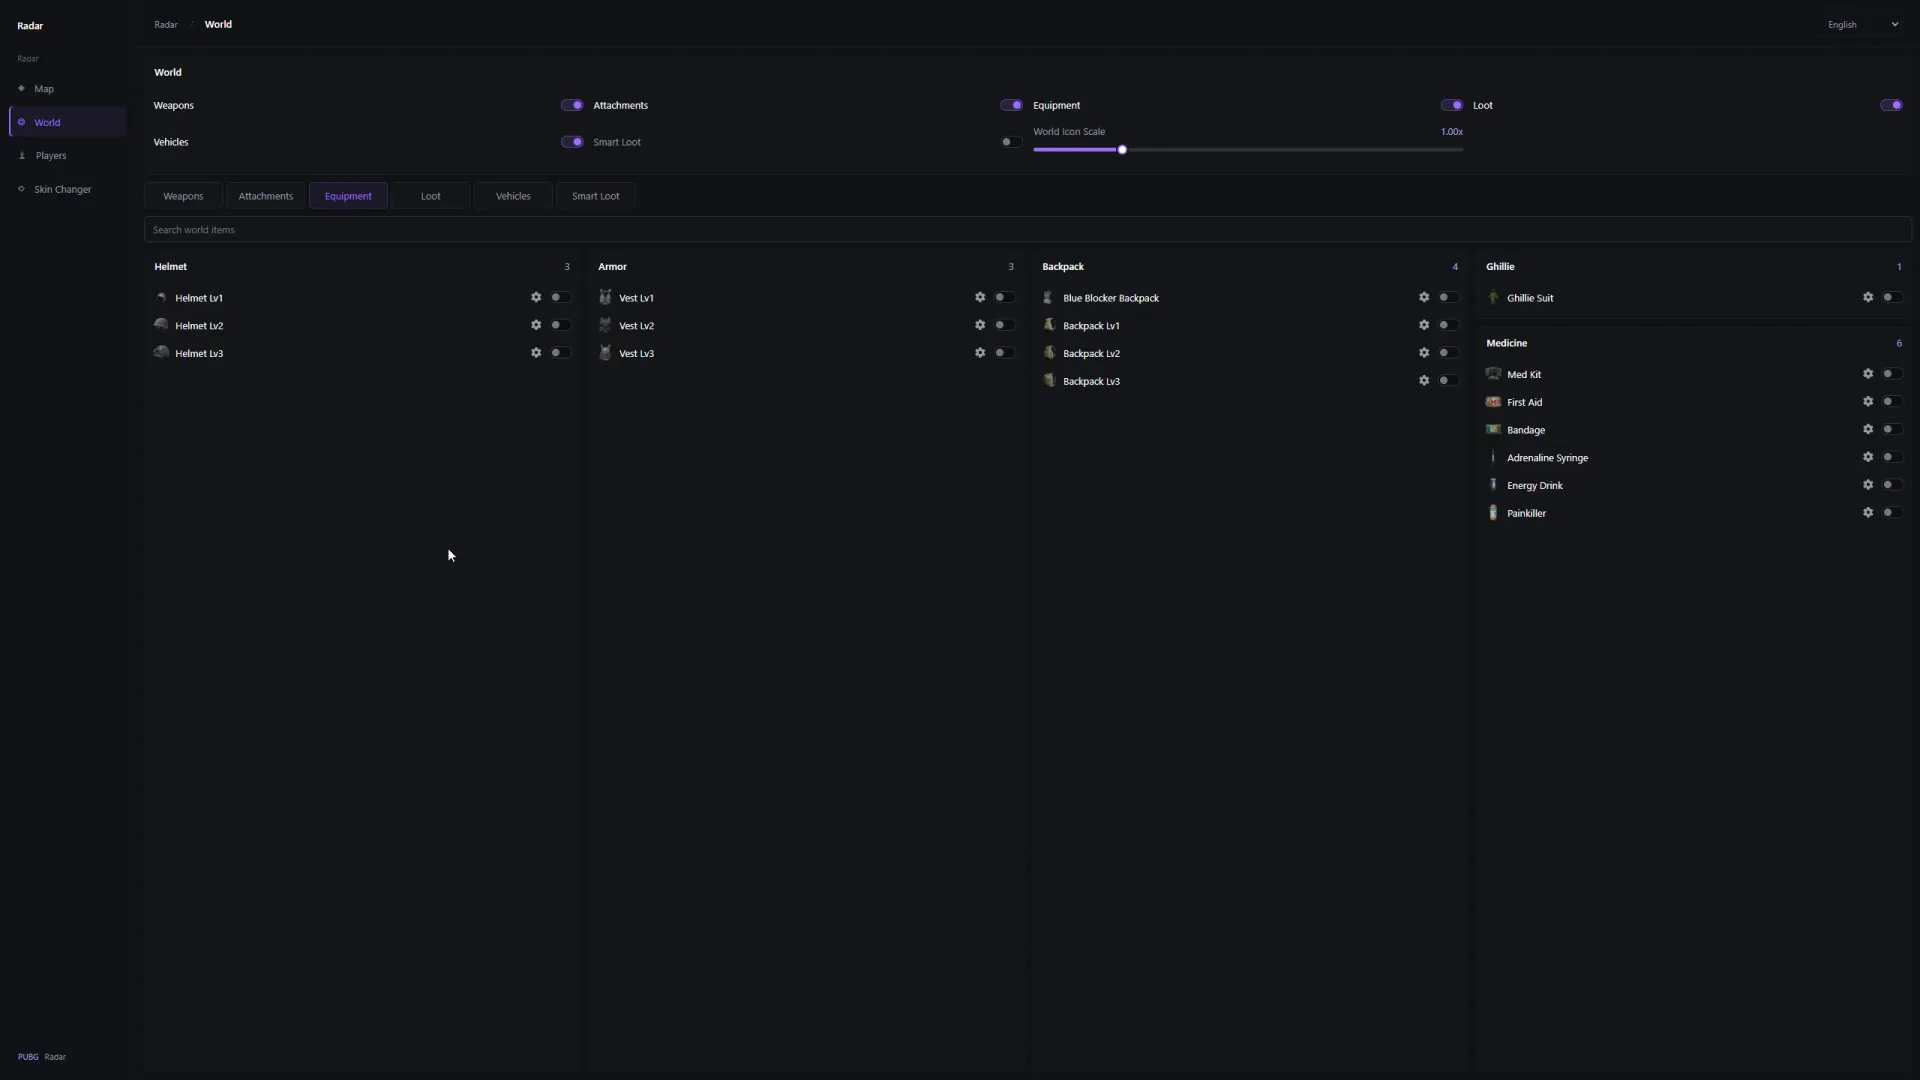Click gear icon for Adrenaline Syringe

(1868, 457)
